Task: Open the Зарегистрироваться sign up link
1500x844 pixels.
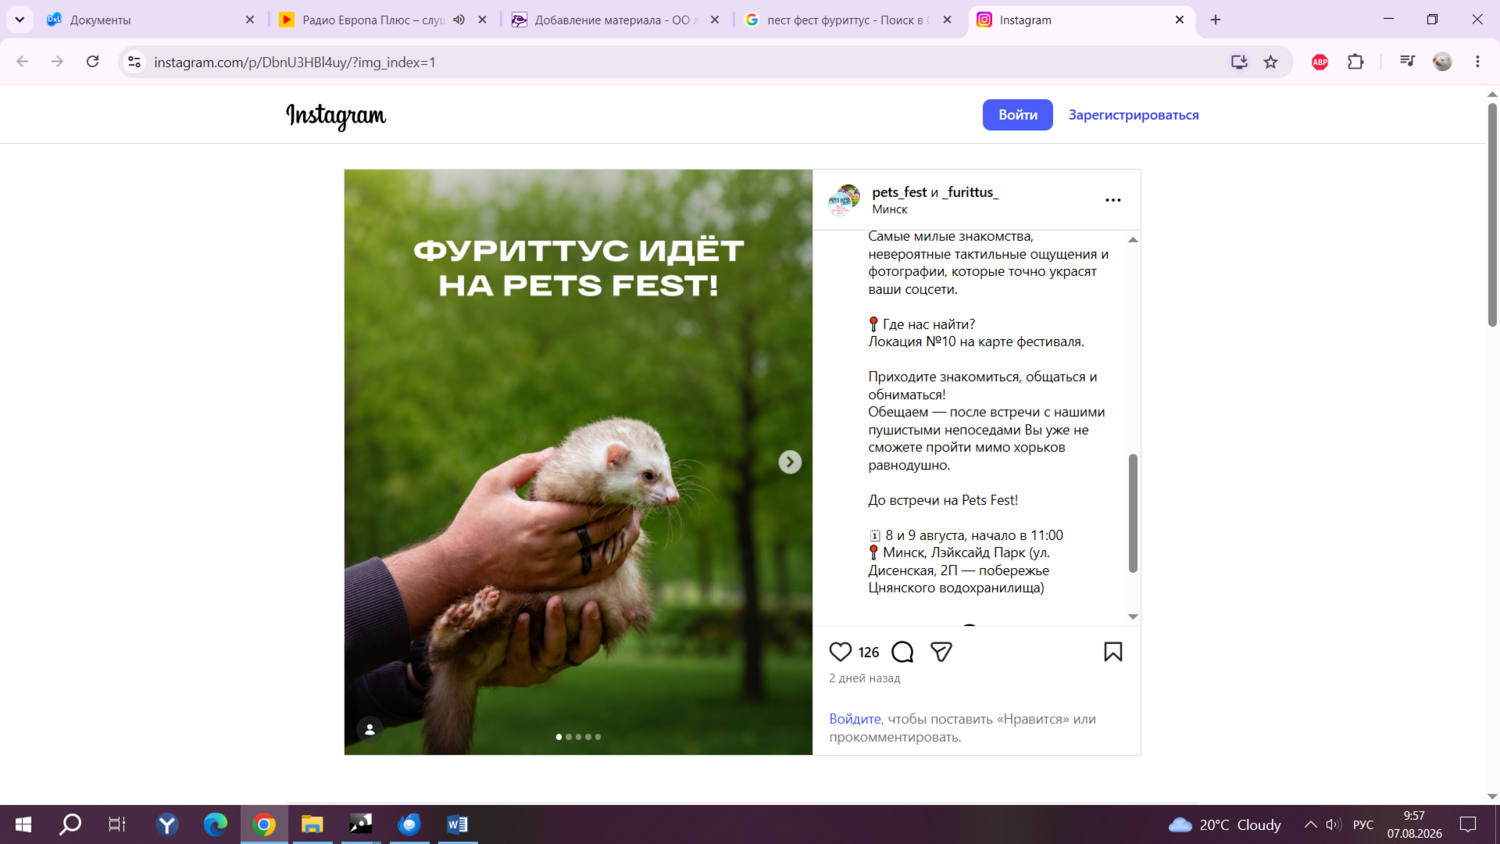Action: (x=1133, y=115)
